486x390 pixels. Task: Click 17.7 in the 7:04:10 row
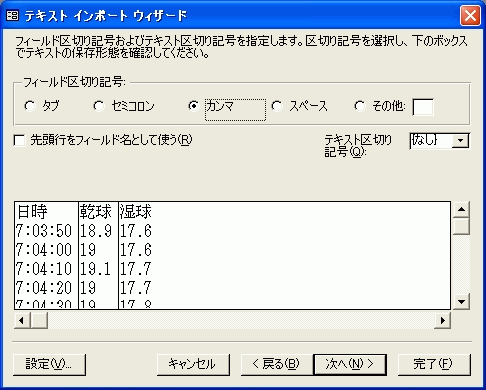point(136,269)
